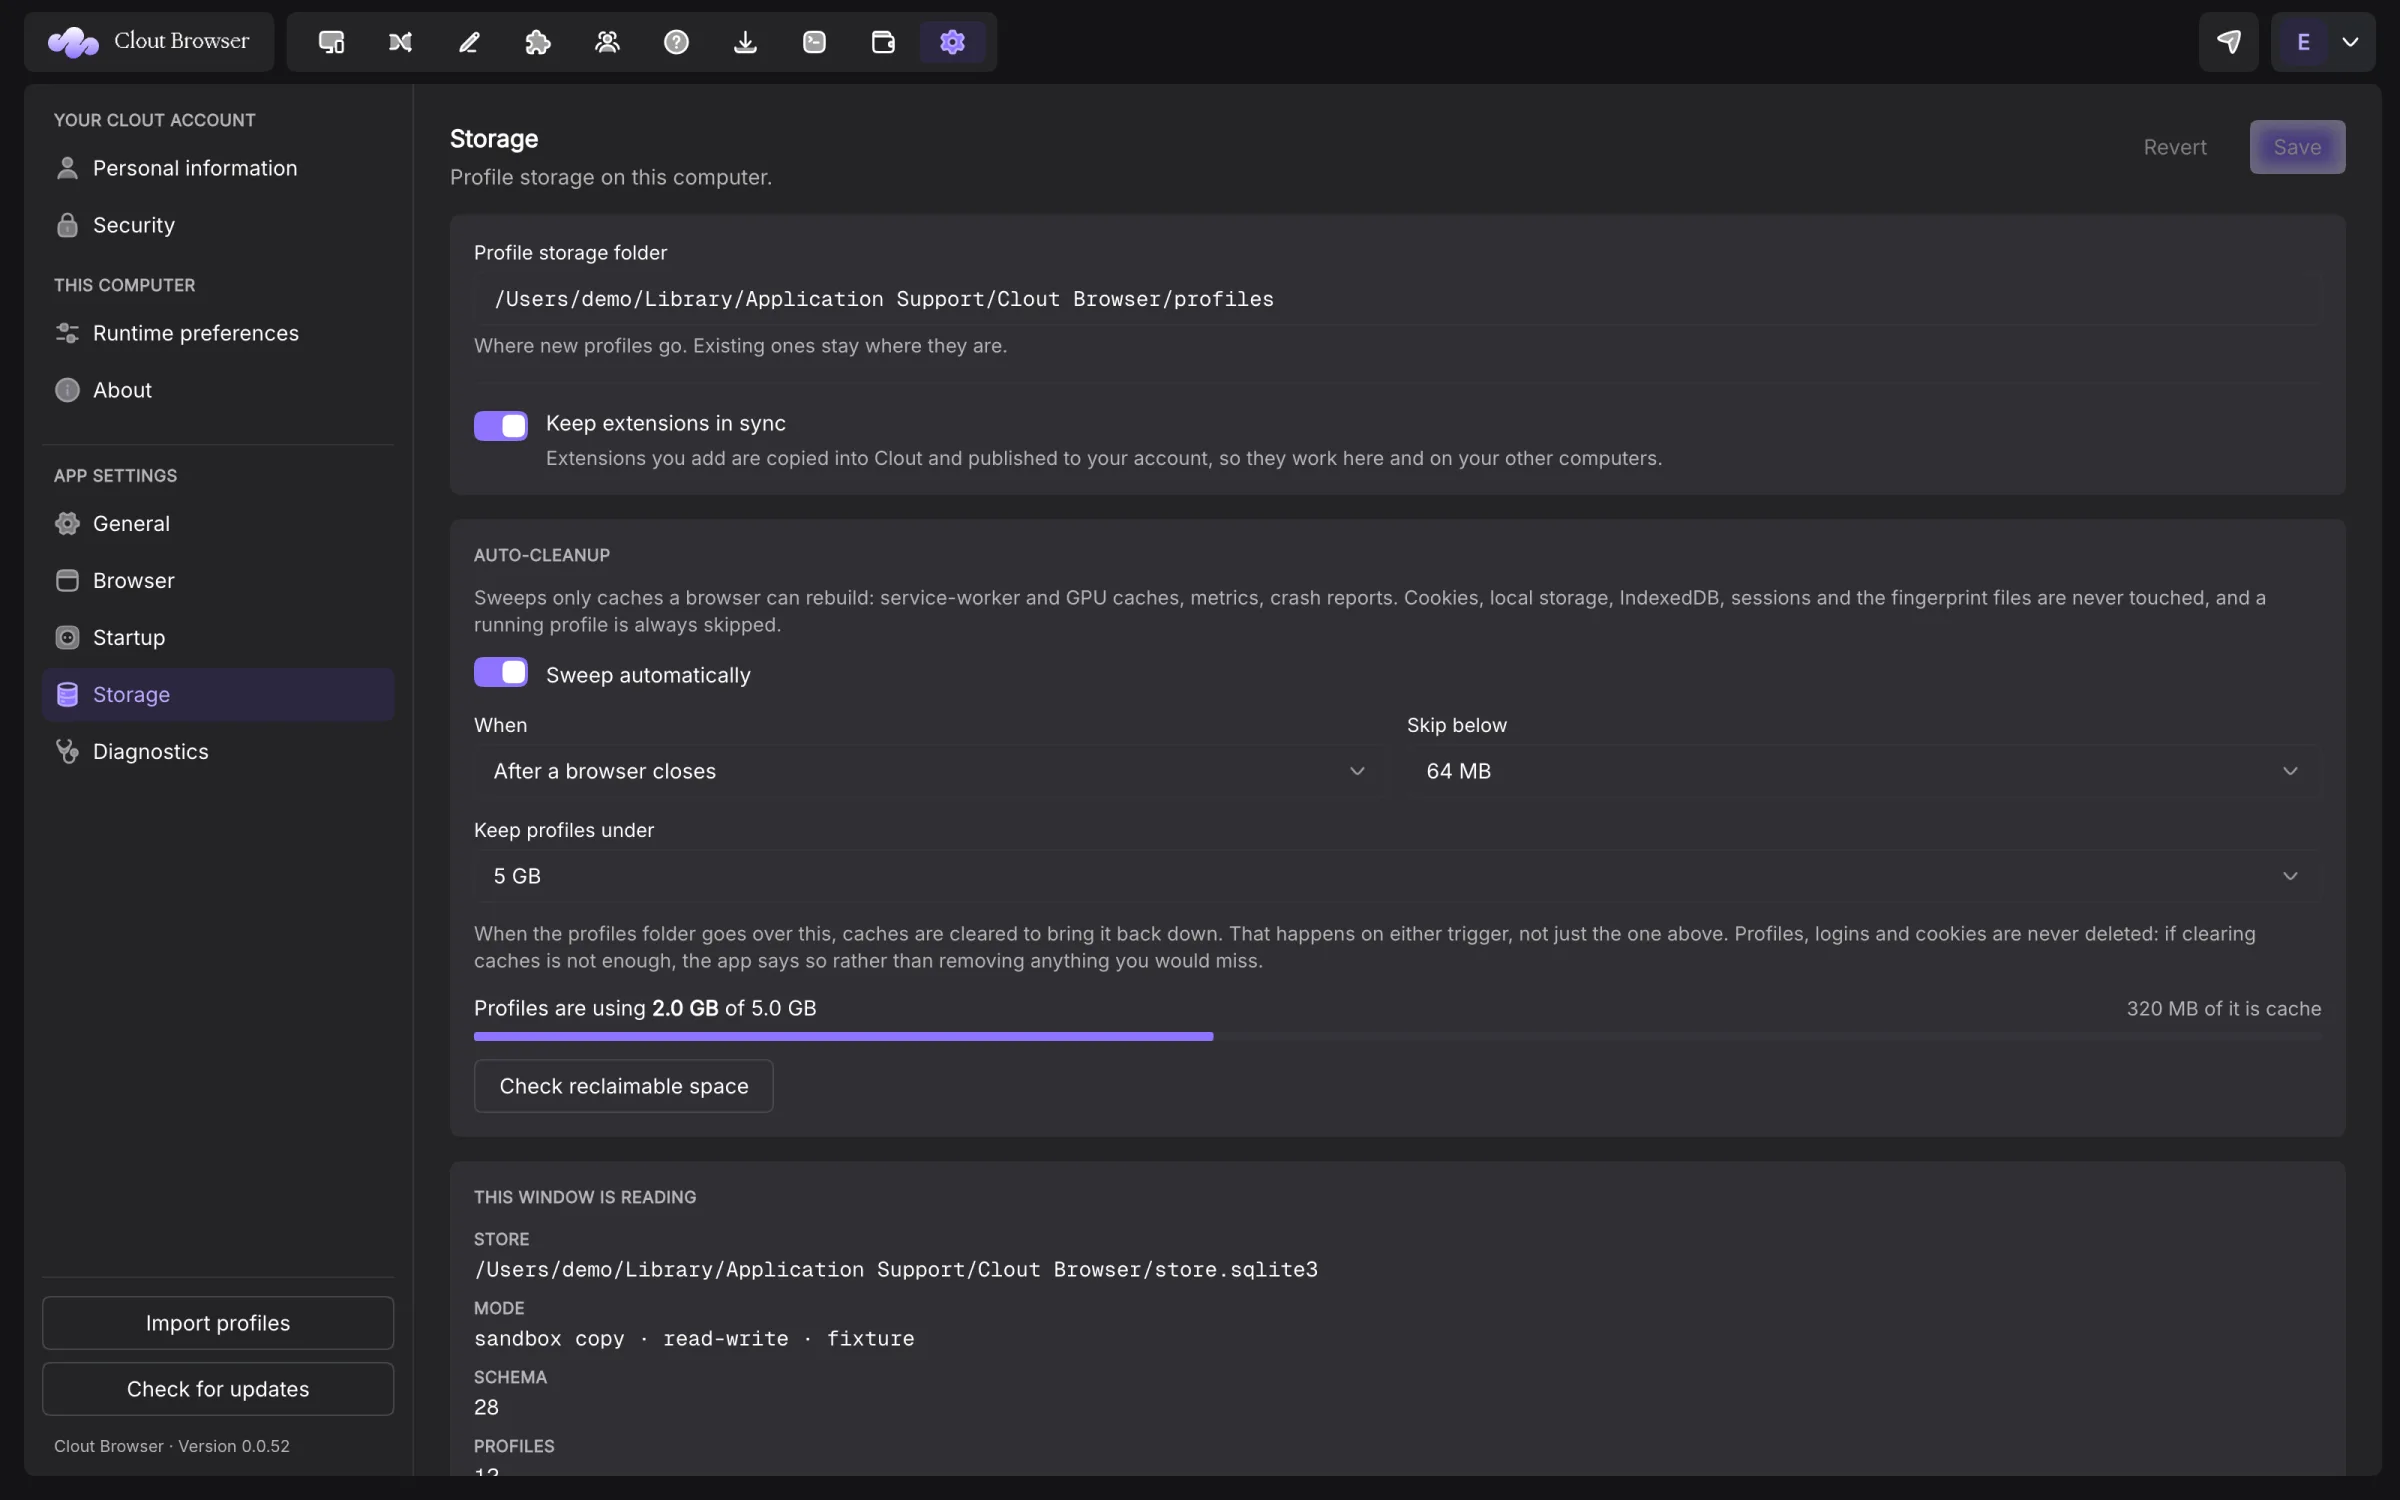Click the Storage page heading
This screenshot has height=1500, width=2400.
click(x=494, y=139)
